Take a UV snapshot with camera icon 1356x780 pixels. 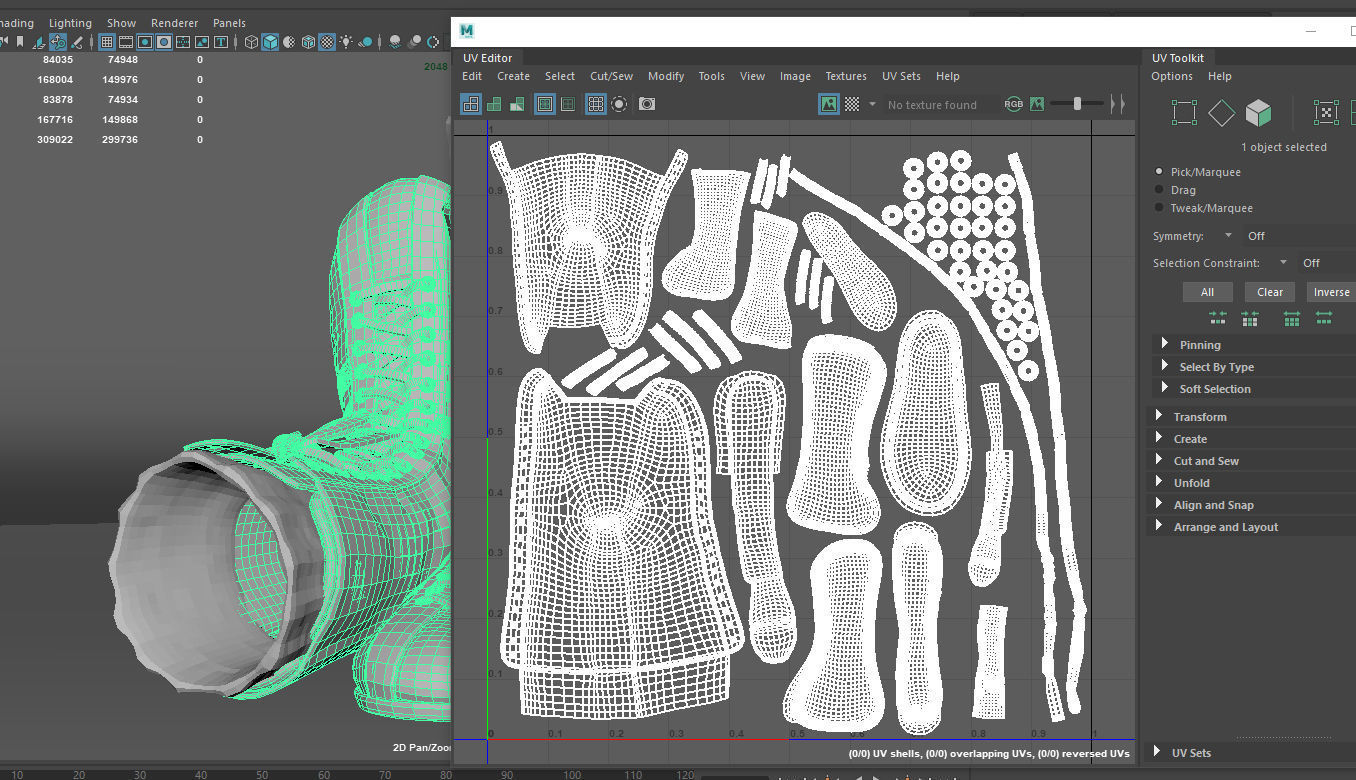647,104
